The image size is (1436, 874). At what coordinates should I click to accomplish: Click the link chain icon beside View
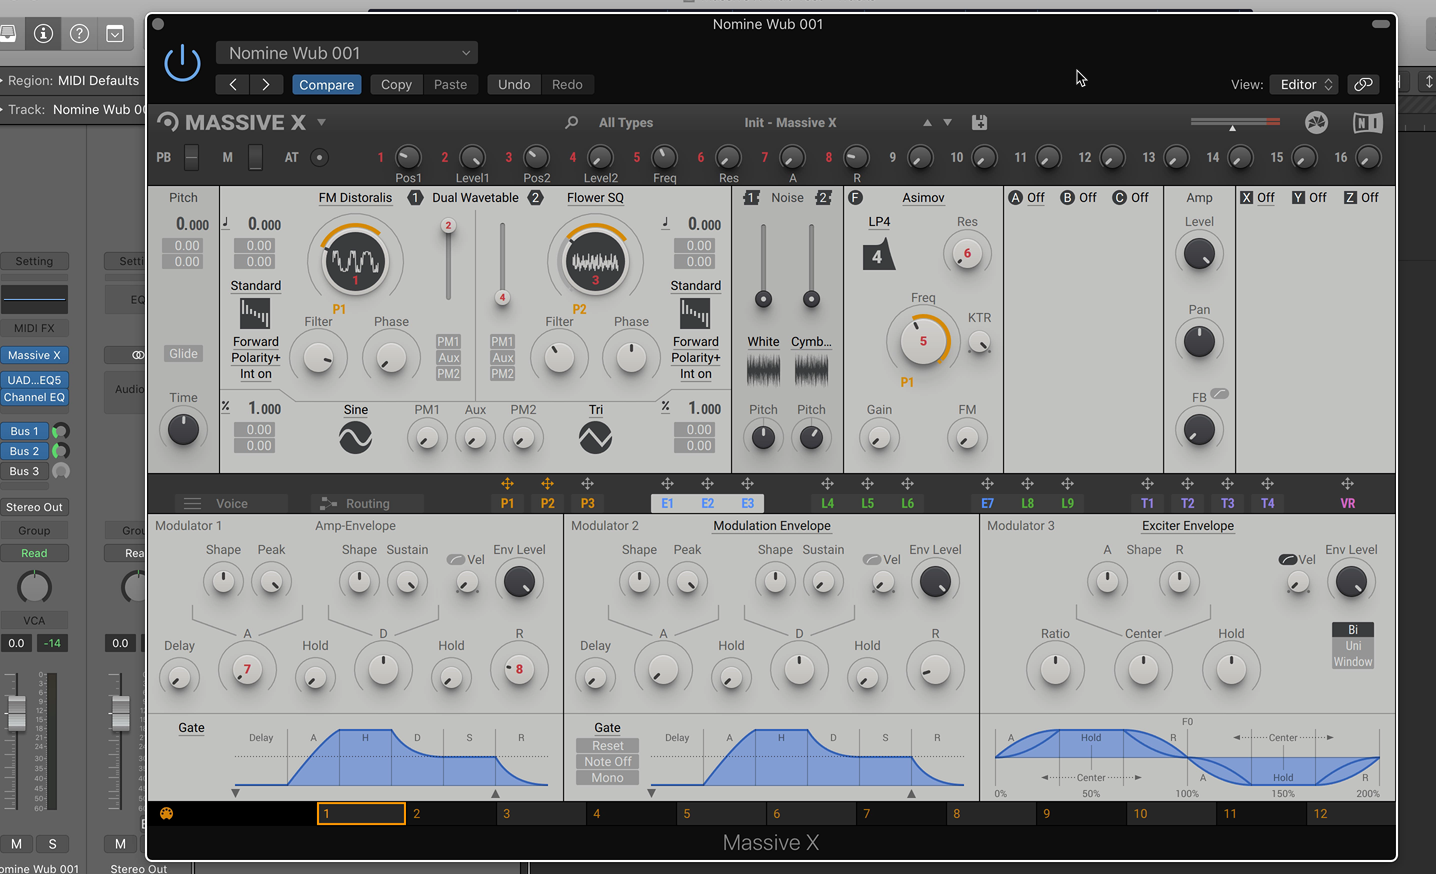click(x=1363, y=85)
